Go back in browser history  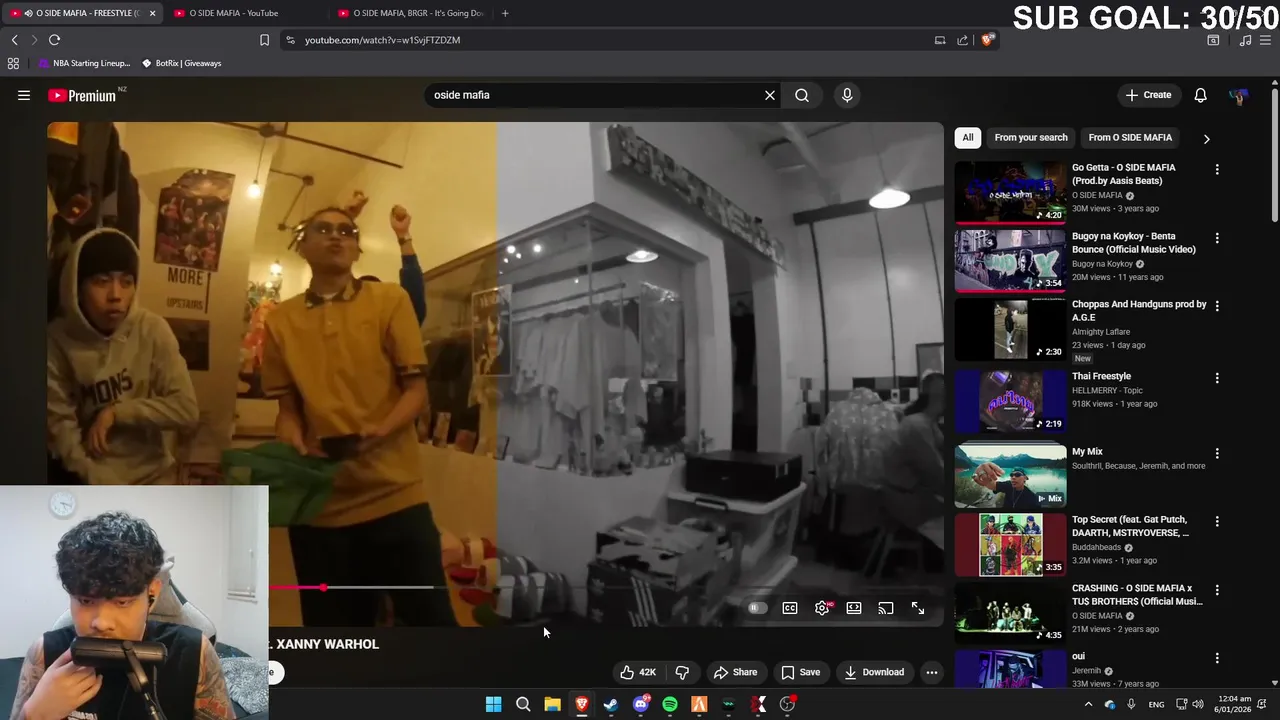(x=14, y=40)
